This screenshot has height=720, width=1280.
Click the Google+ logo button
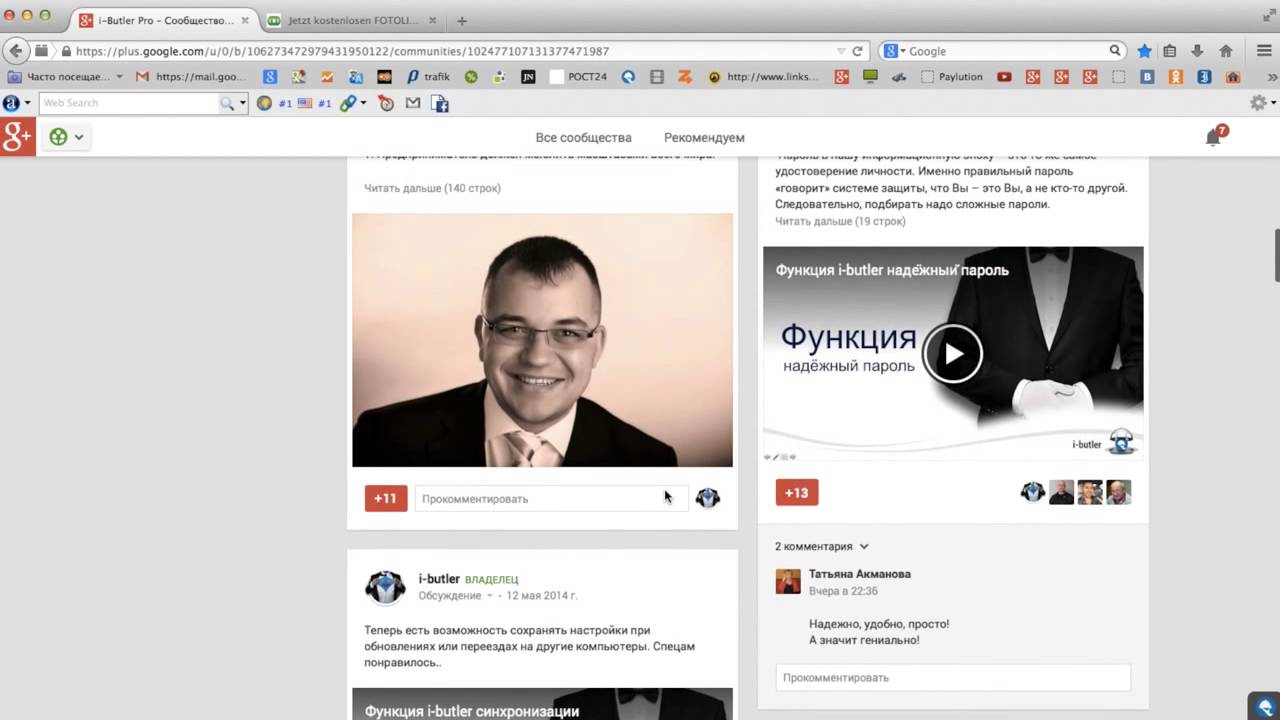click(18, 137)
